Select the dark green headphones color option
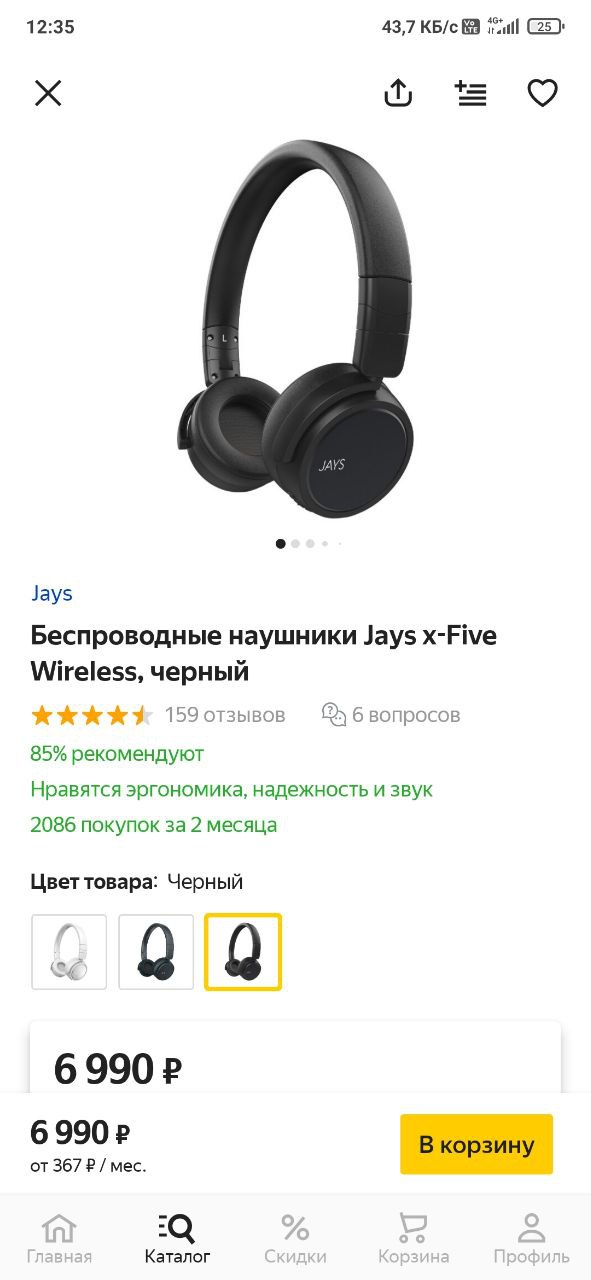 coord(156,952)
